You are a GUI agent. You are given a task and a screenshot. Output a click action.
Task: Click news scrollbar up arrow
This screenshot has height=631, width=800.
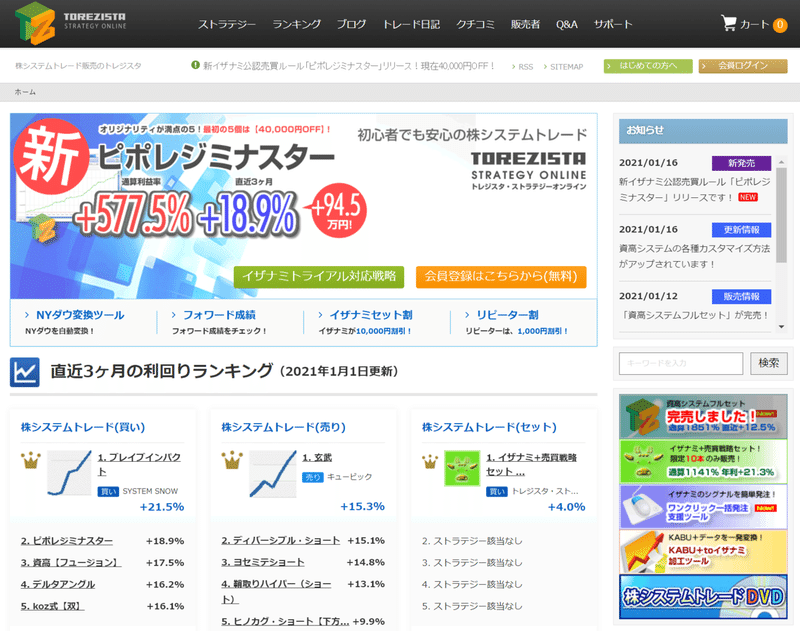pos(781,162)
